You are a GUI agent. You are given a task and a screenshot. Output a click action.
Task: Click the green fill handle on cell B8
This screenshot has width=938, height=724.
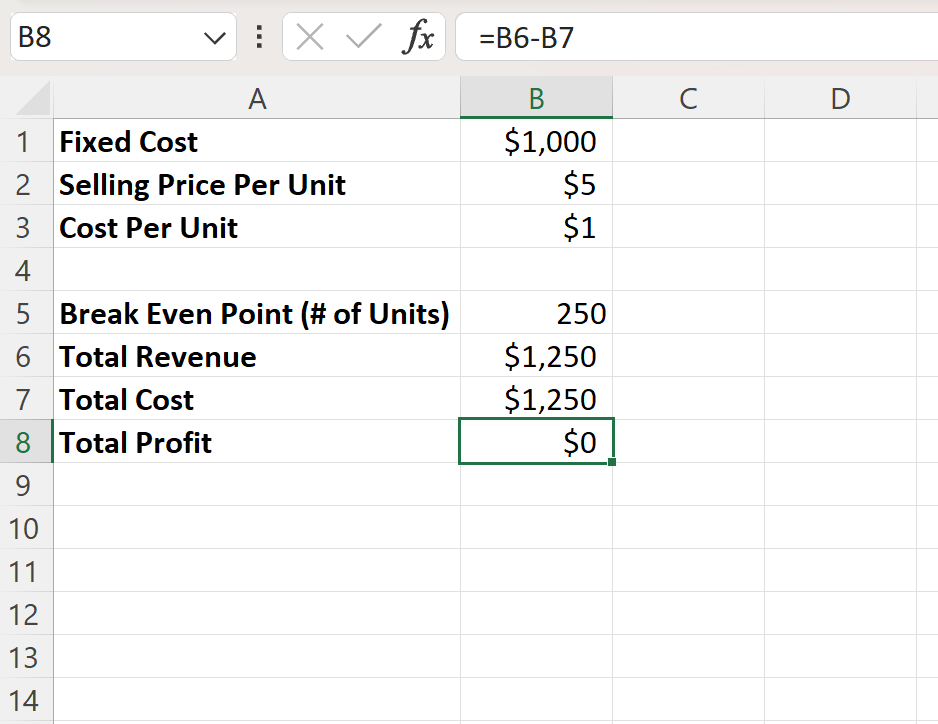pos(611,463)
